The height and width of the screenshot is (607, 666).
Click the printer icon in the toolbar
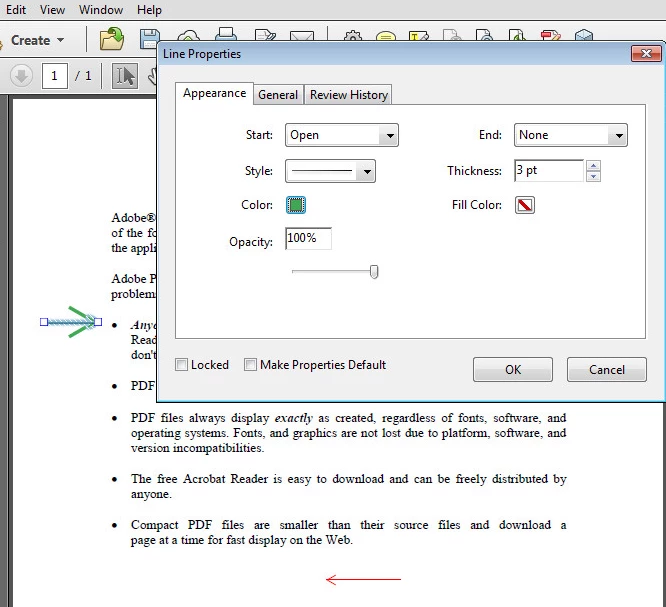226,34
